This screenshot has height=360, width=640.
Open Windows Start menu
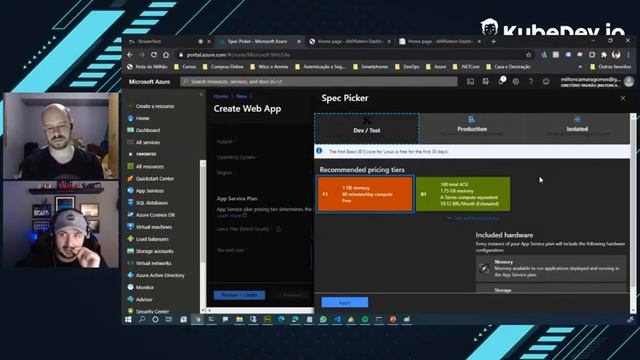[128, 320]
